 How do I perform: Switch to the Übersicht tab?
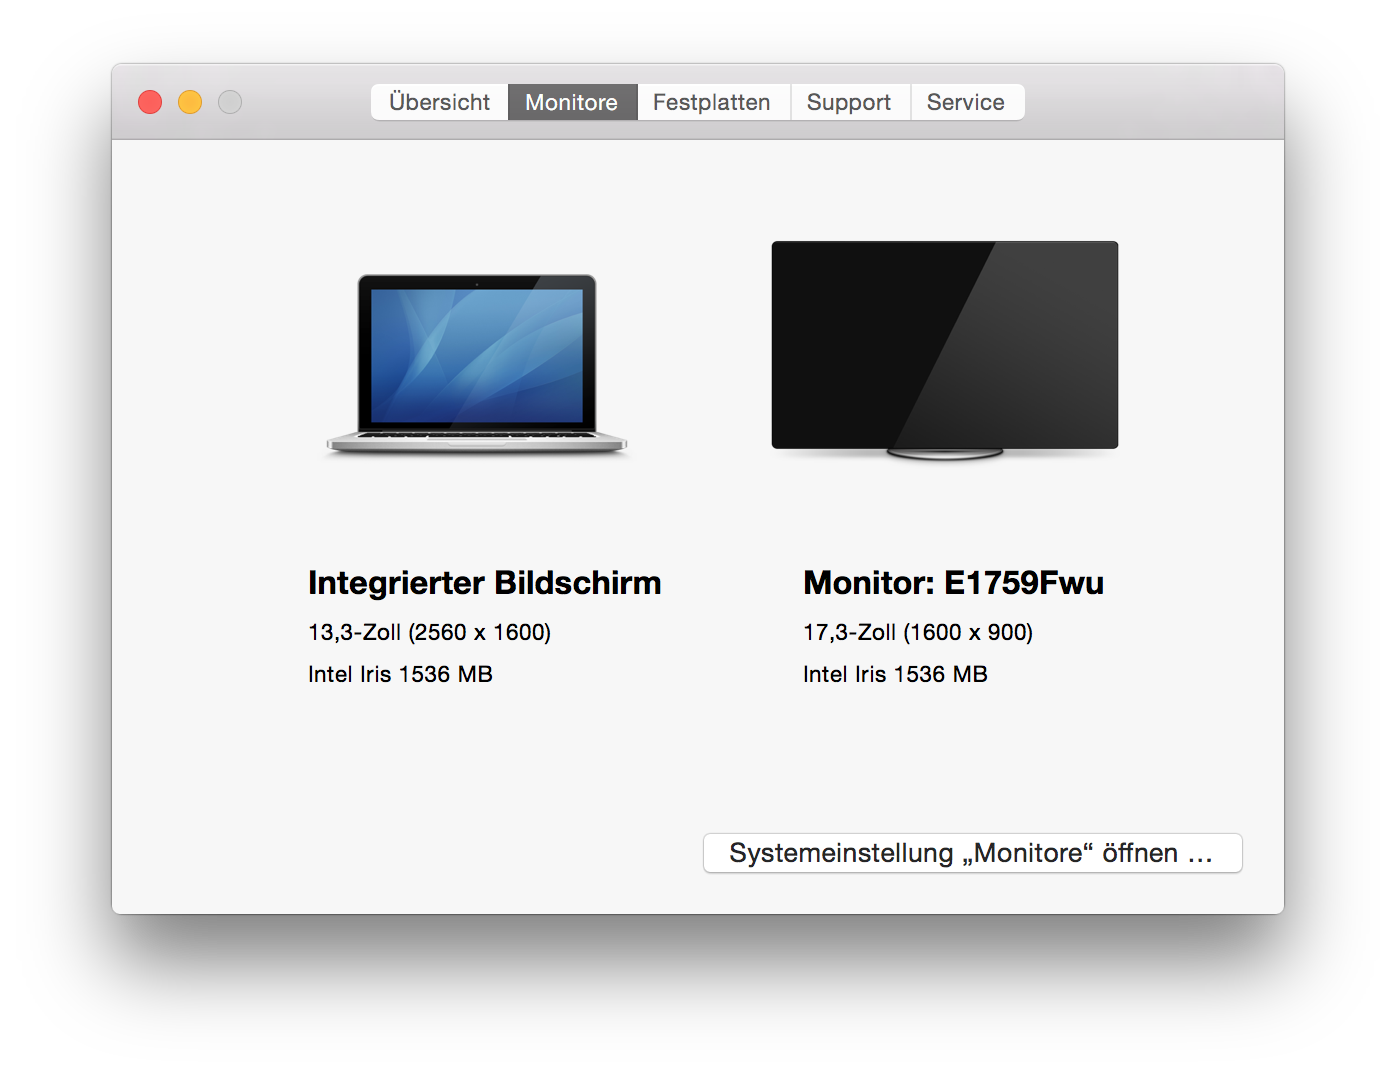coord(440,102)
